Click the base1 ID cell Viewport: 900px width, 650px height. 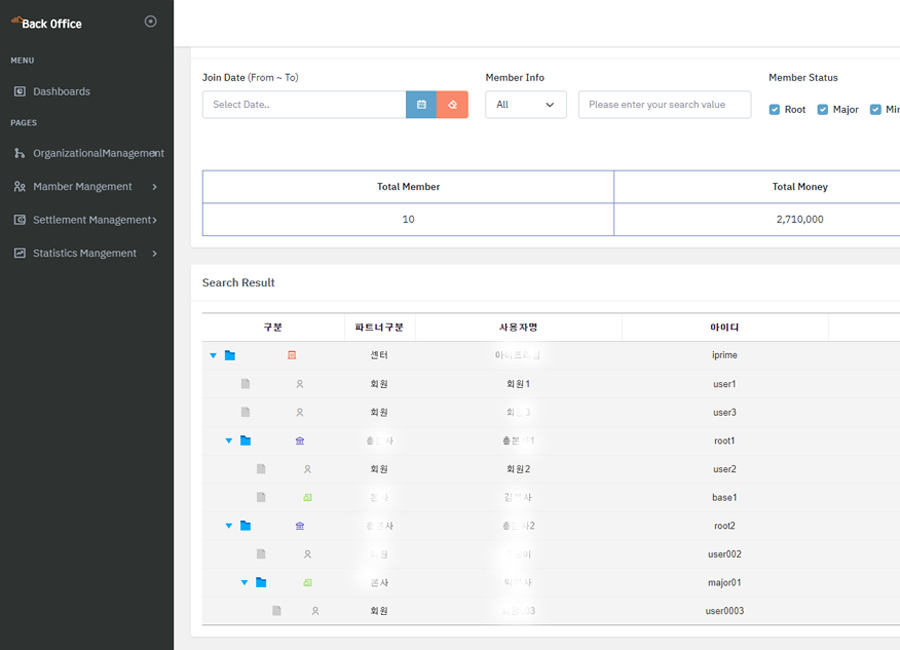coord(724,497)
